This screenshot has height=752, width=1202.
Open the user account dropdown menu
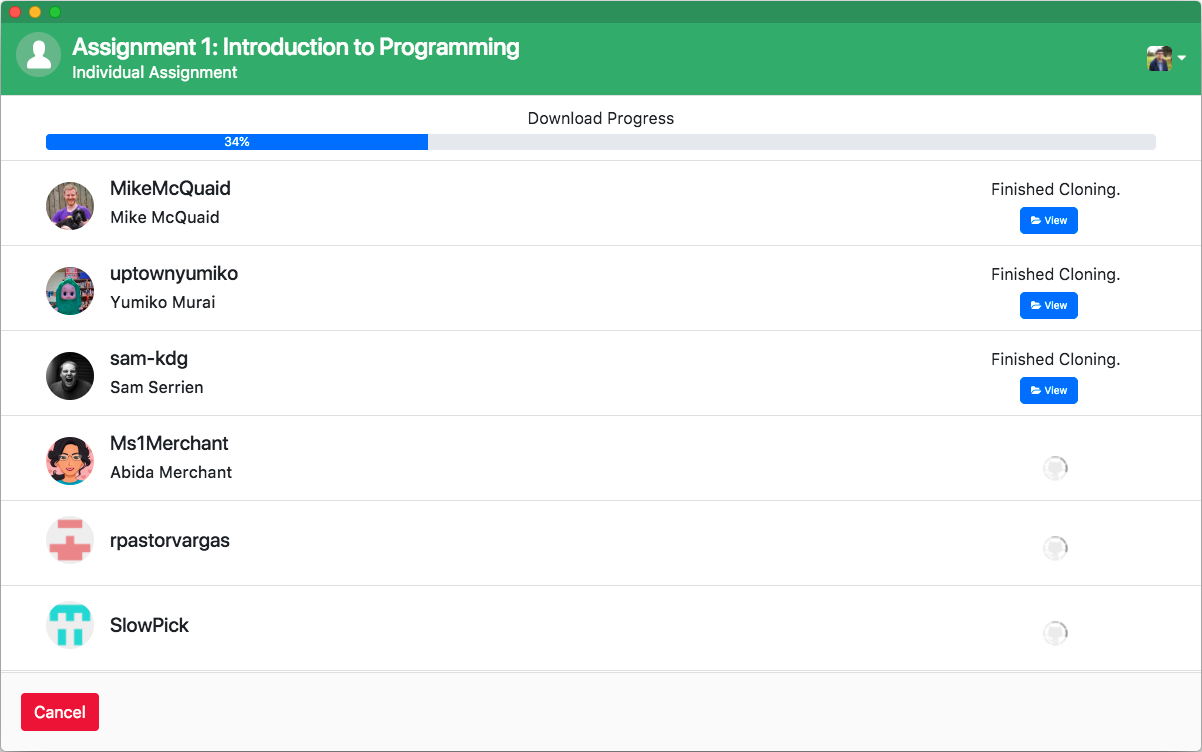point(1181,58)
